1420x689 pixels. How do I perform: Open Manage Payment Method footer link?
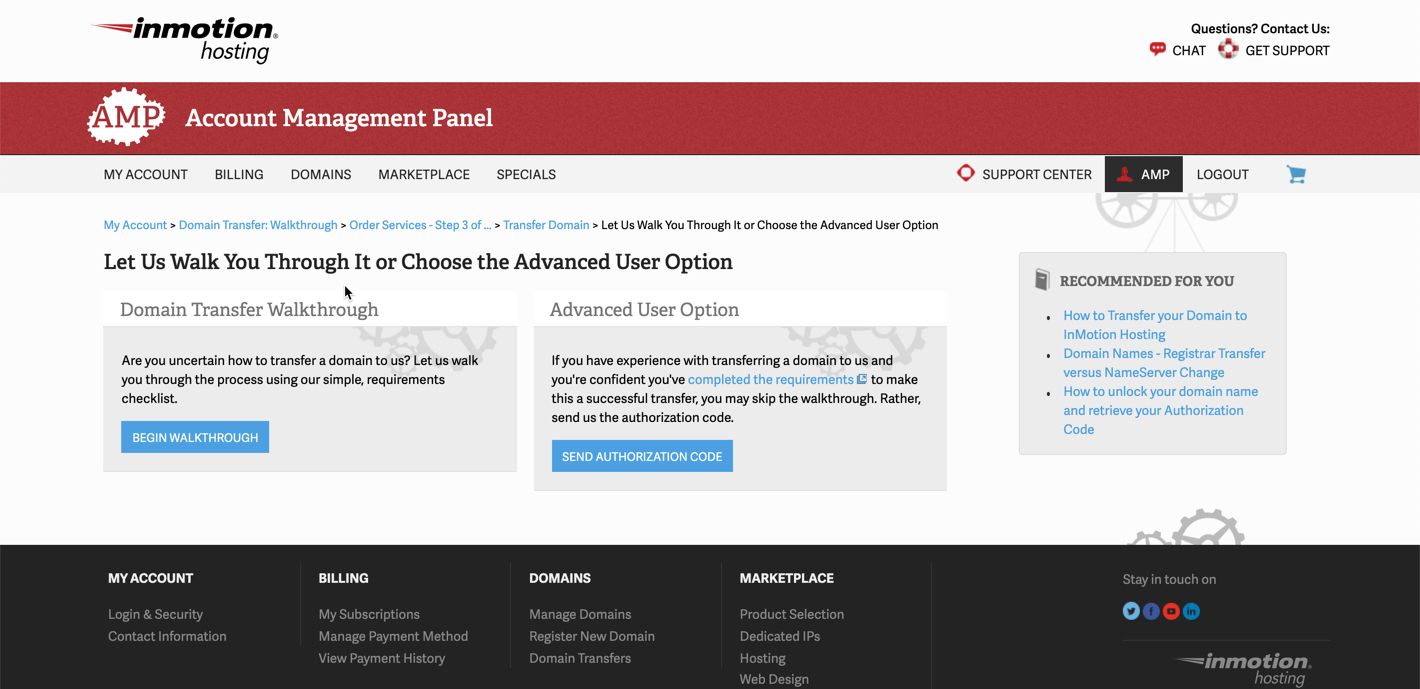[393, 636]
